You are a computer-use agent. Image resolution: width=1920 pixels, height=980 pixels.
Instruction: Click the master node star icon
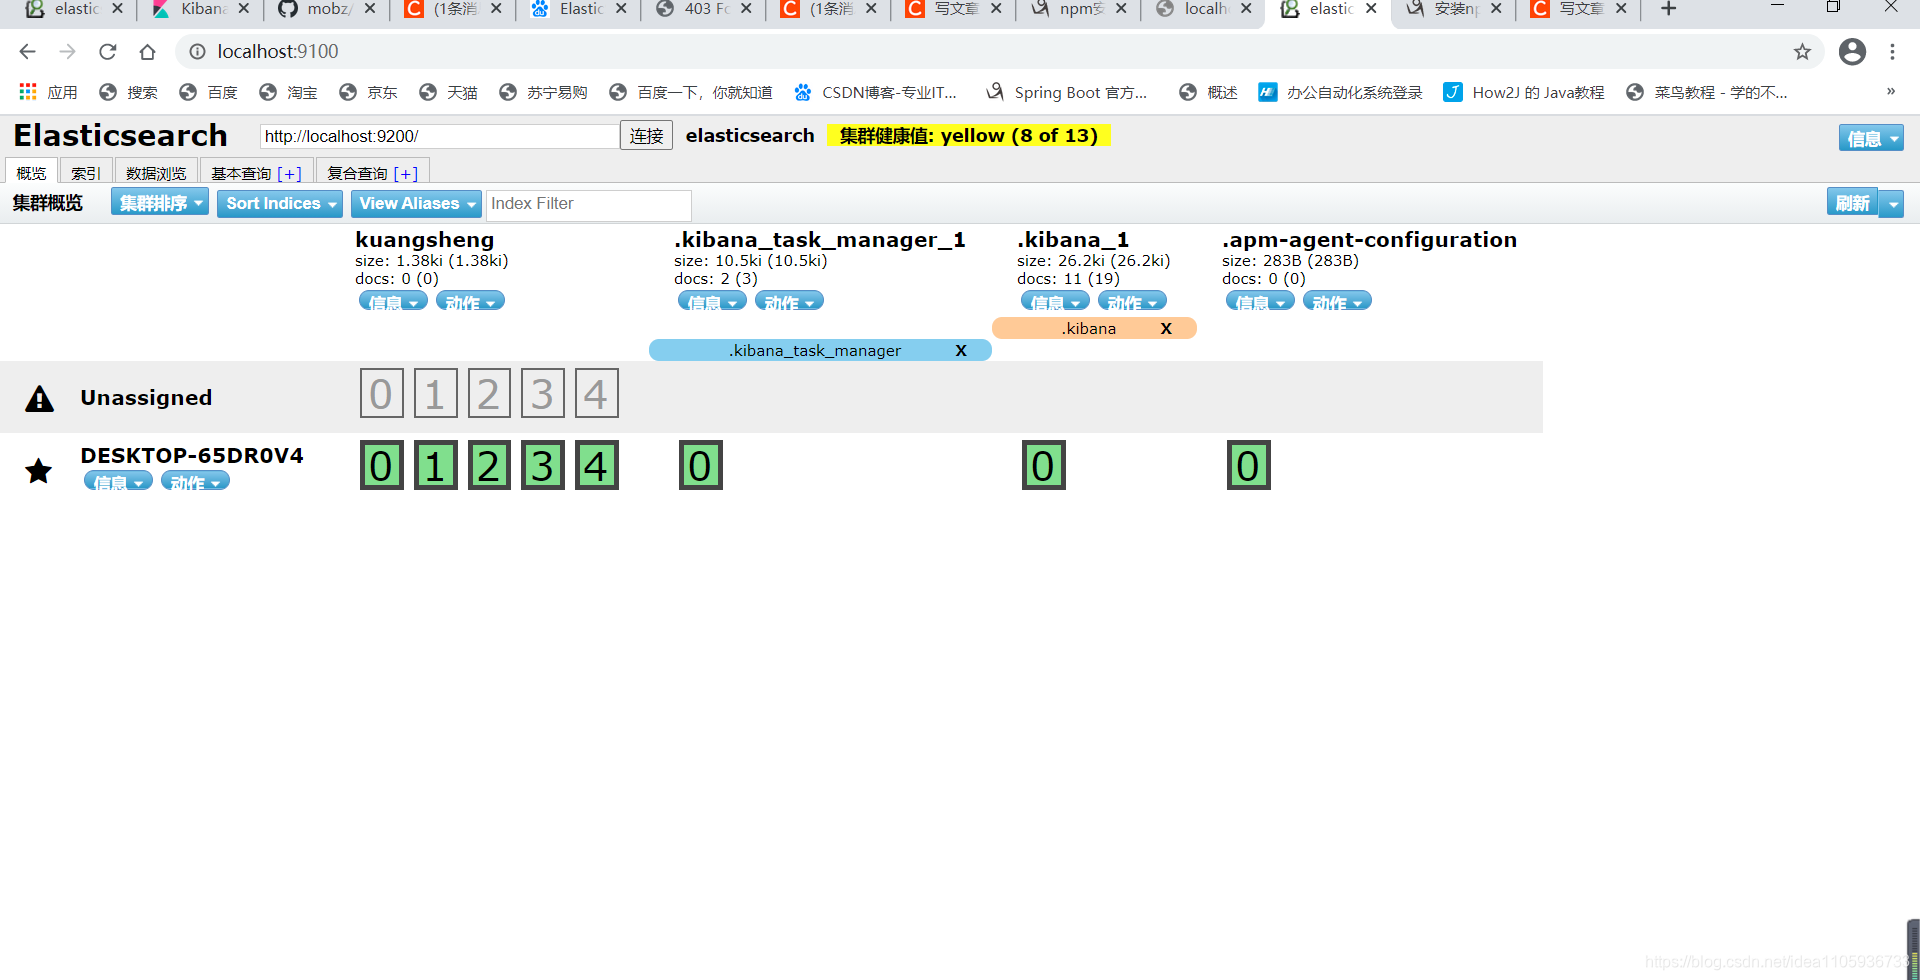(x=39, y=470)
